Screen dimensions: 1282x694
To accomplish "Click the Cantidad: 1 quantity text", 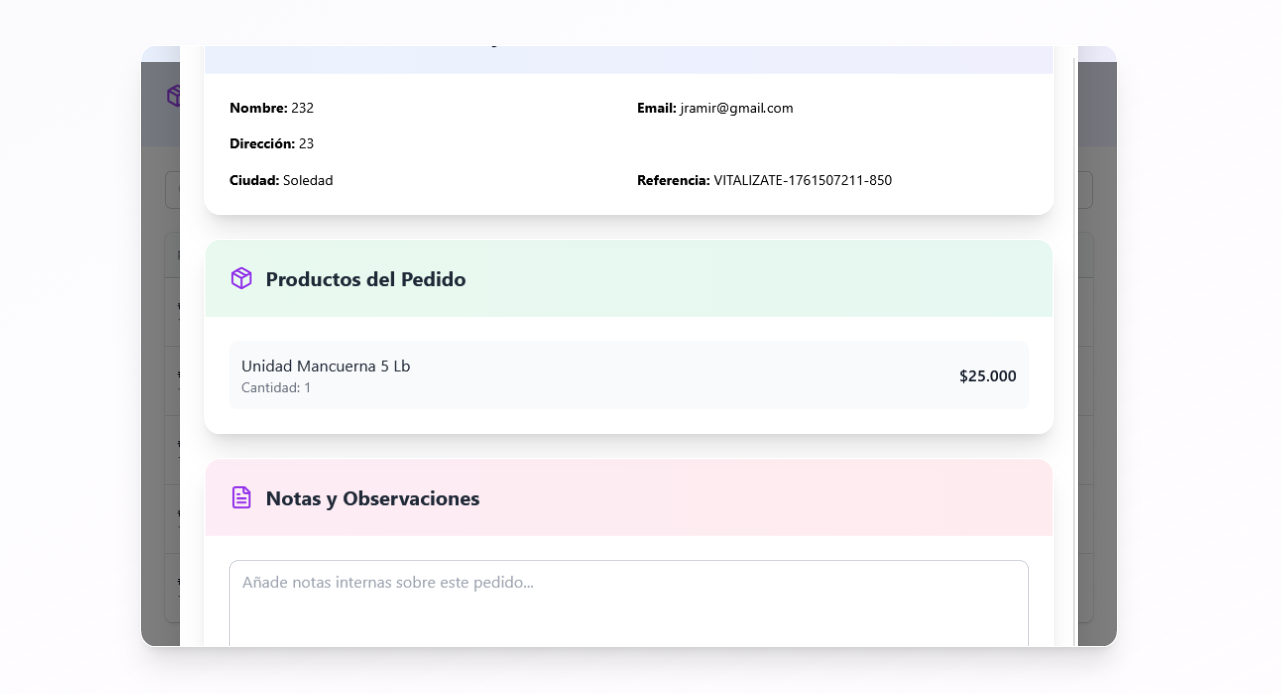I will 276,388.
